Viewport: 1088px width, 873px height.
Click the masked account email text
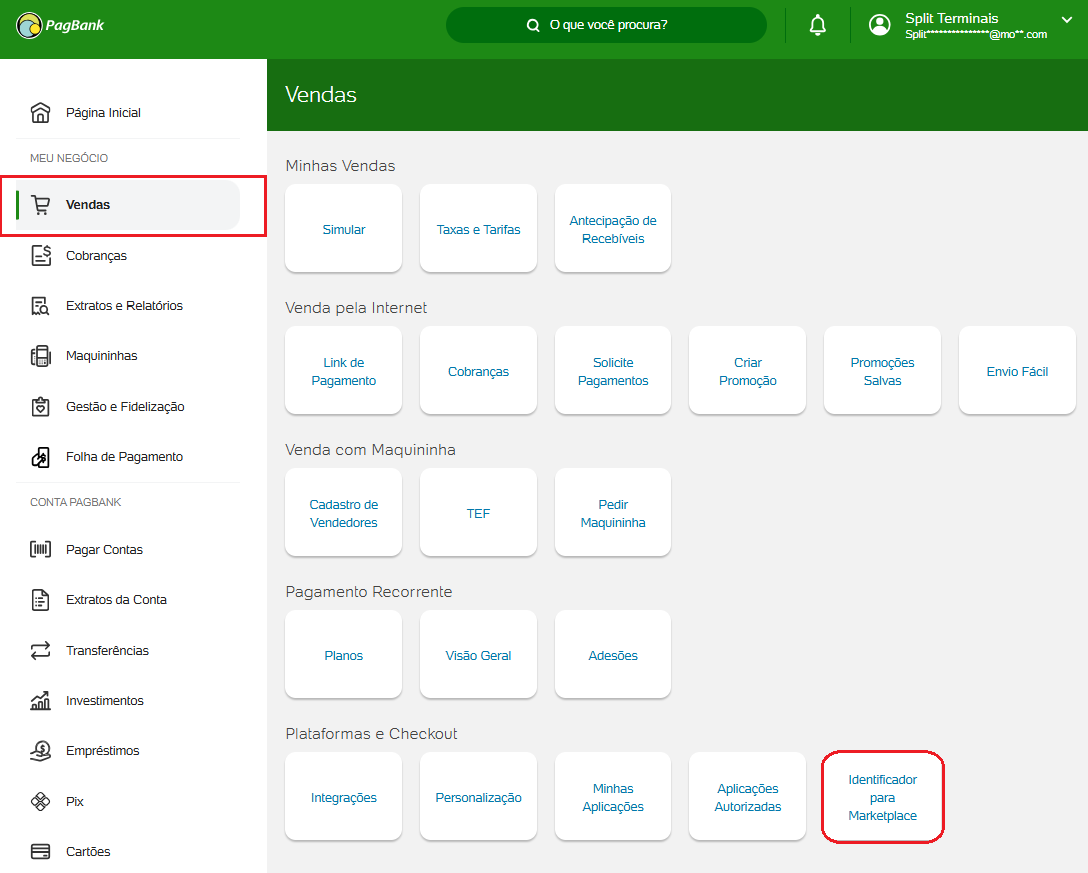976,34
